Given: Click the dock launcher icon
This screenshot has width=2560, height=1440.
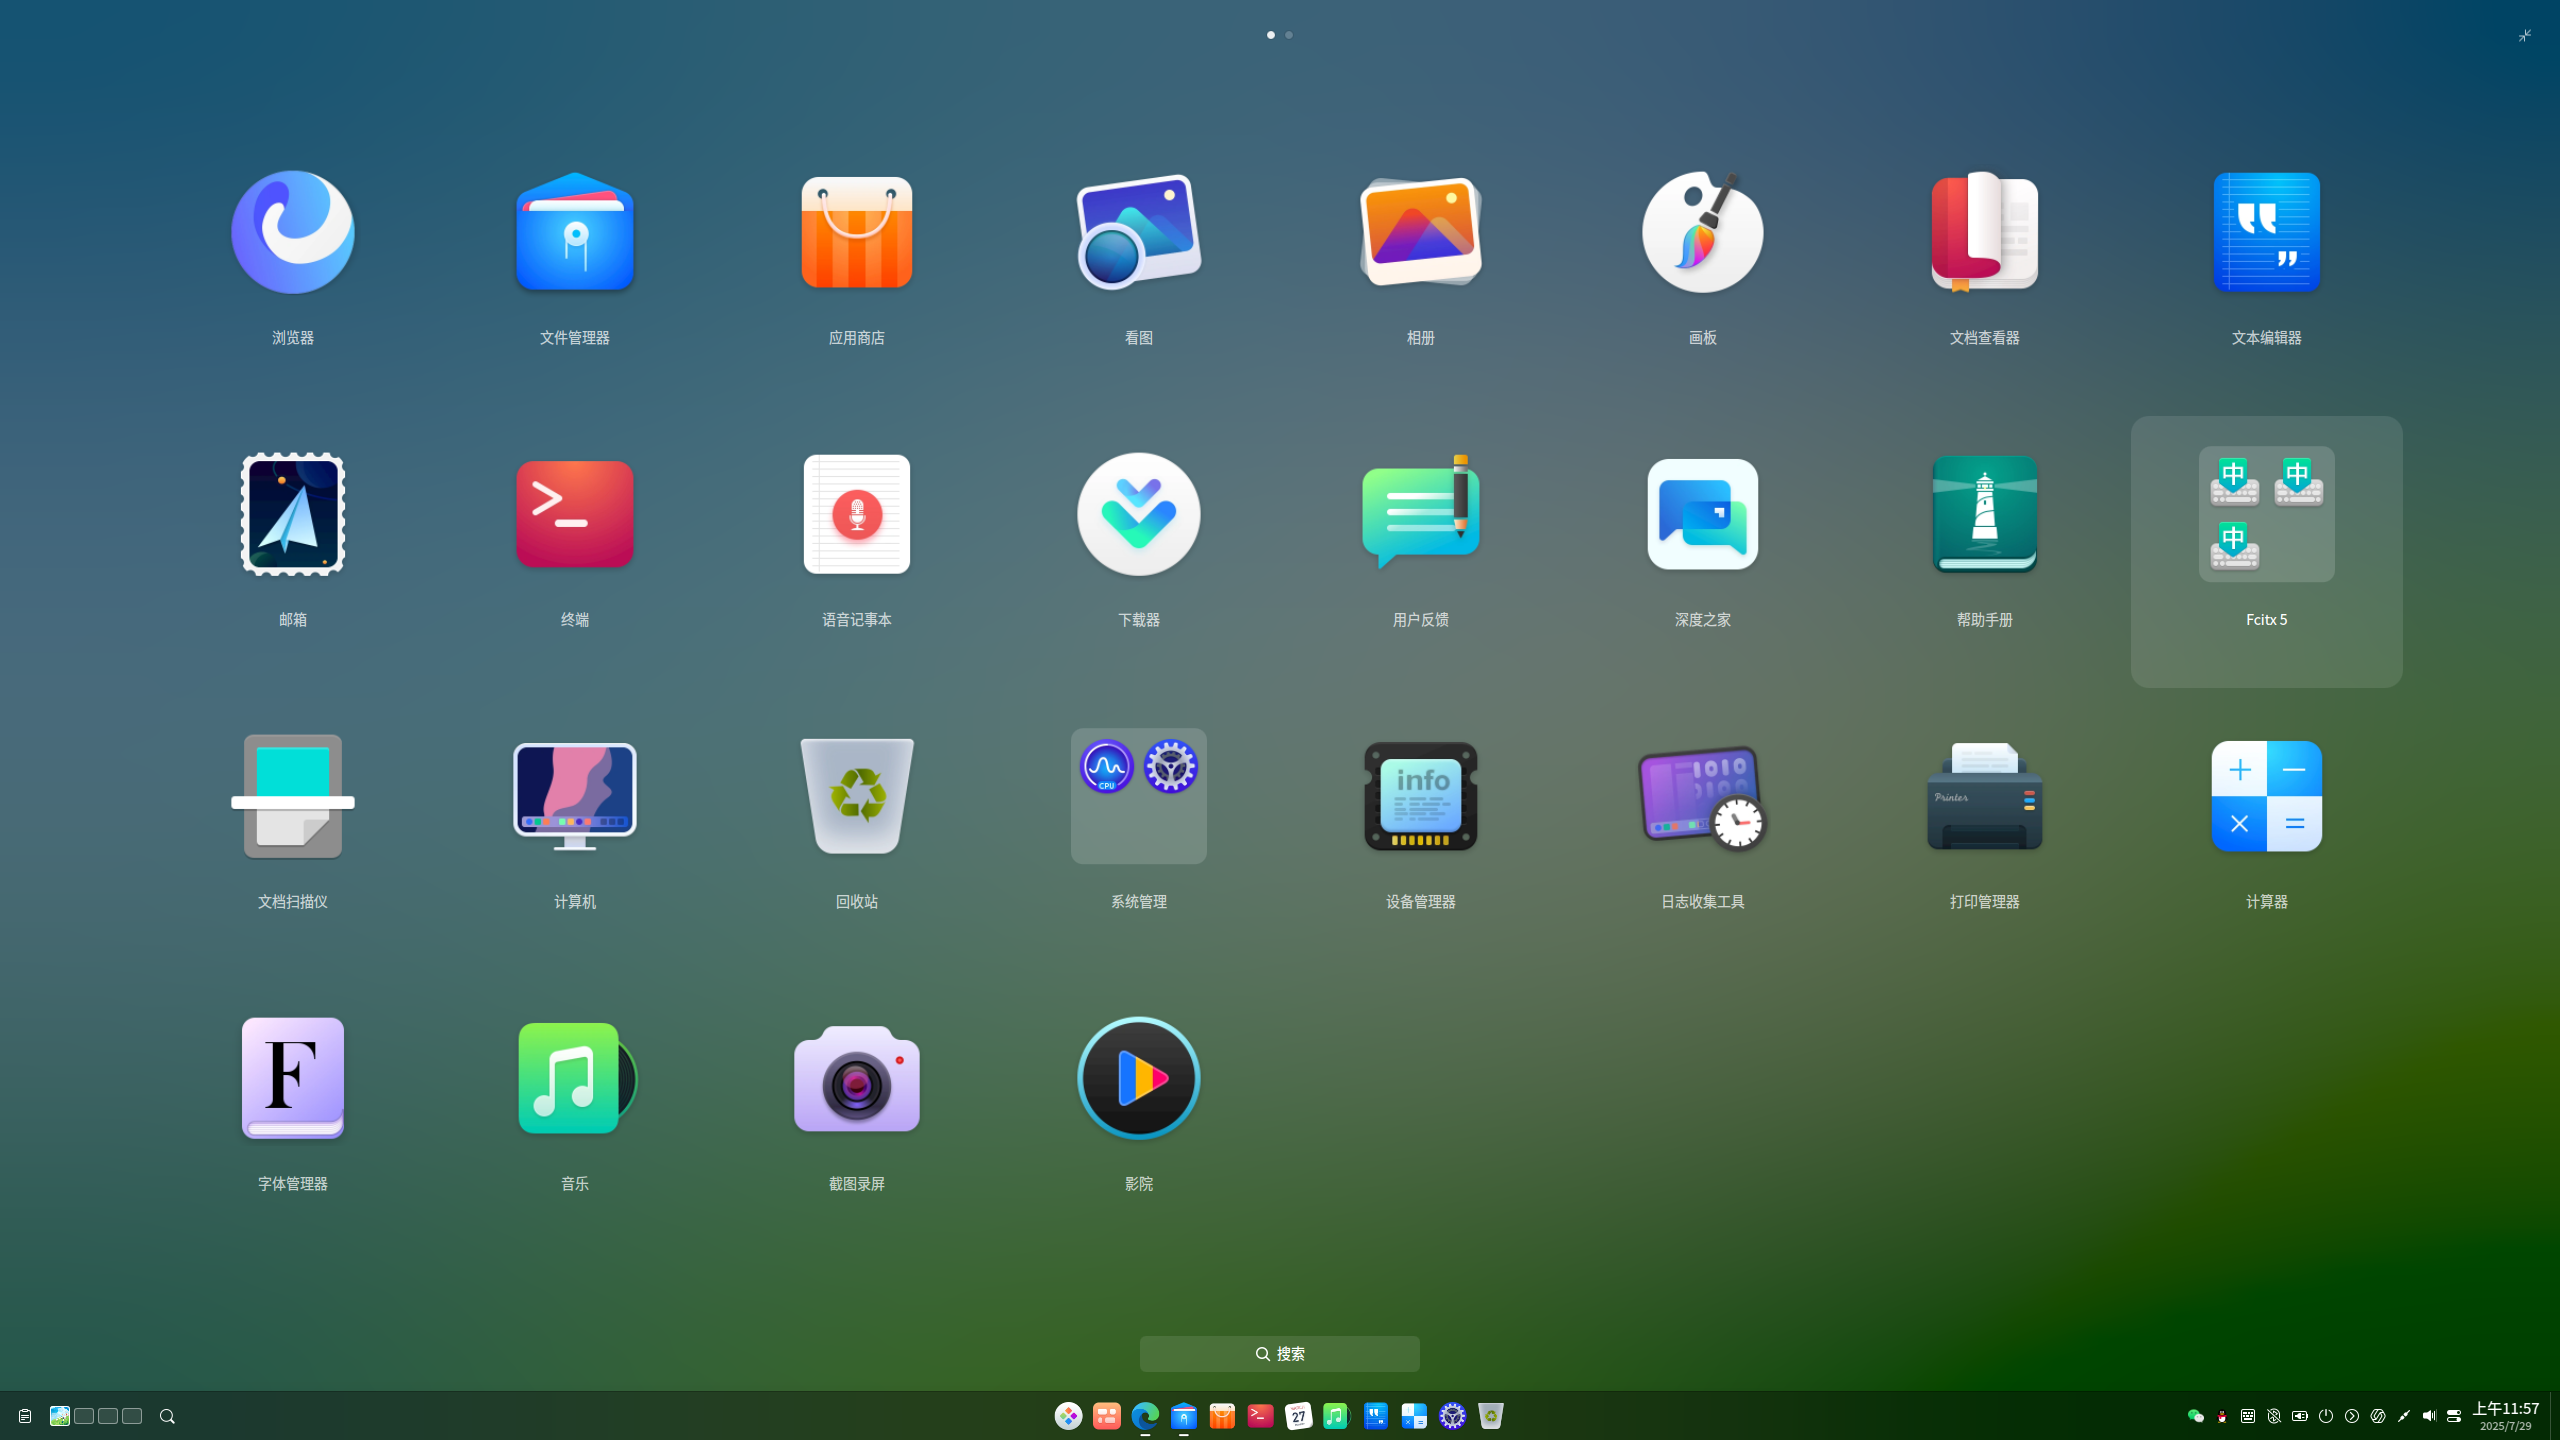Looking at the screenshot, I should (1068, 1415).
